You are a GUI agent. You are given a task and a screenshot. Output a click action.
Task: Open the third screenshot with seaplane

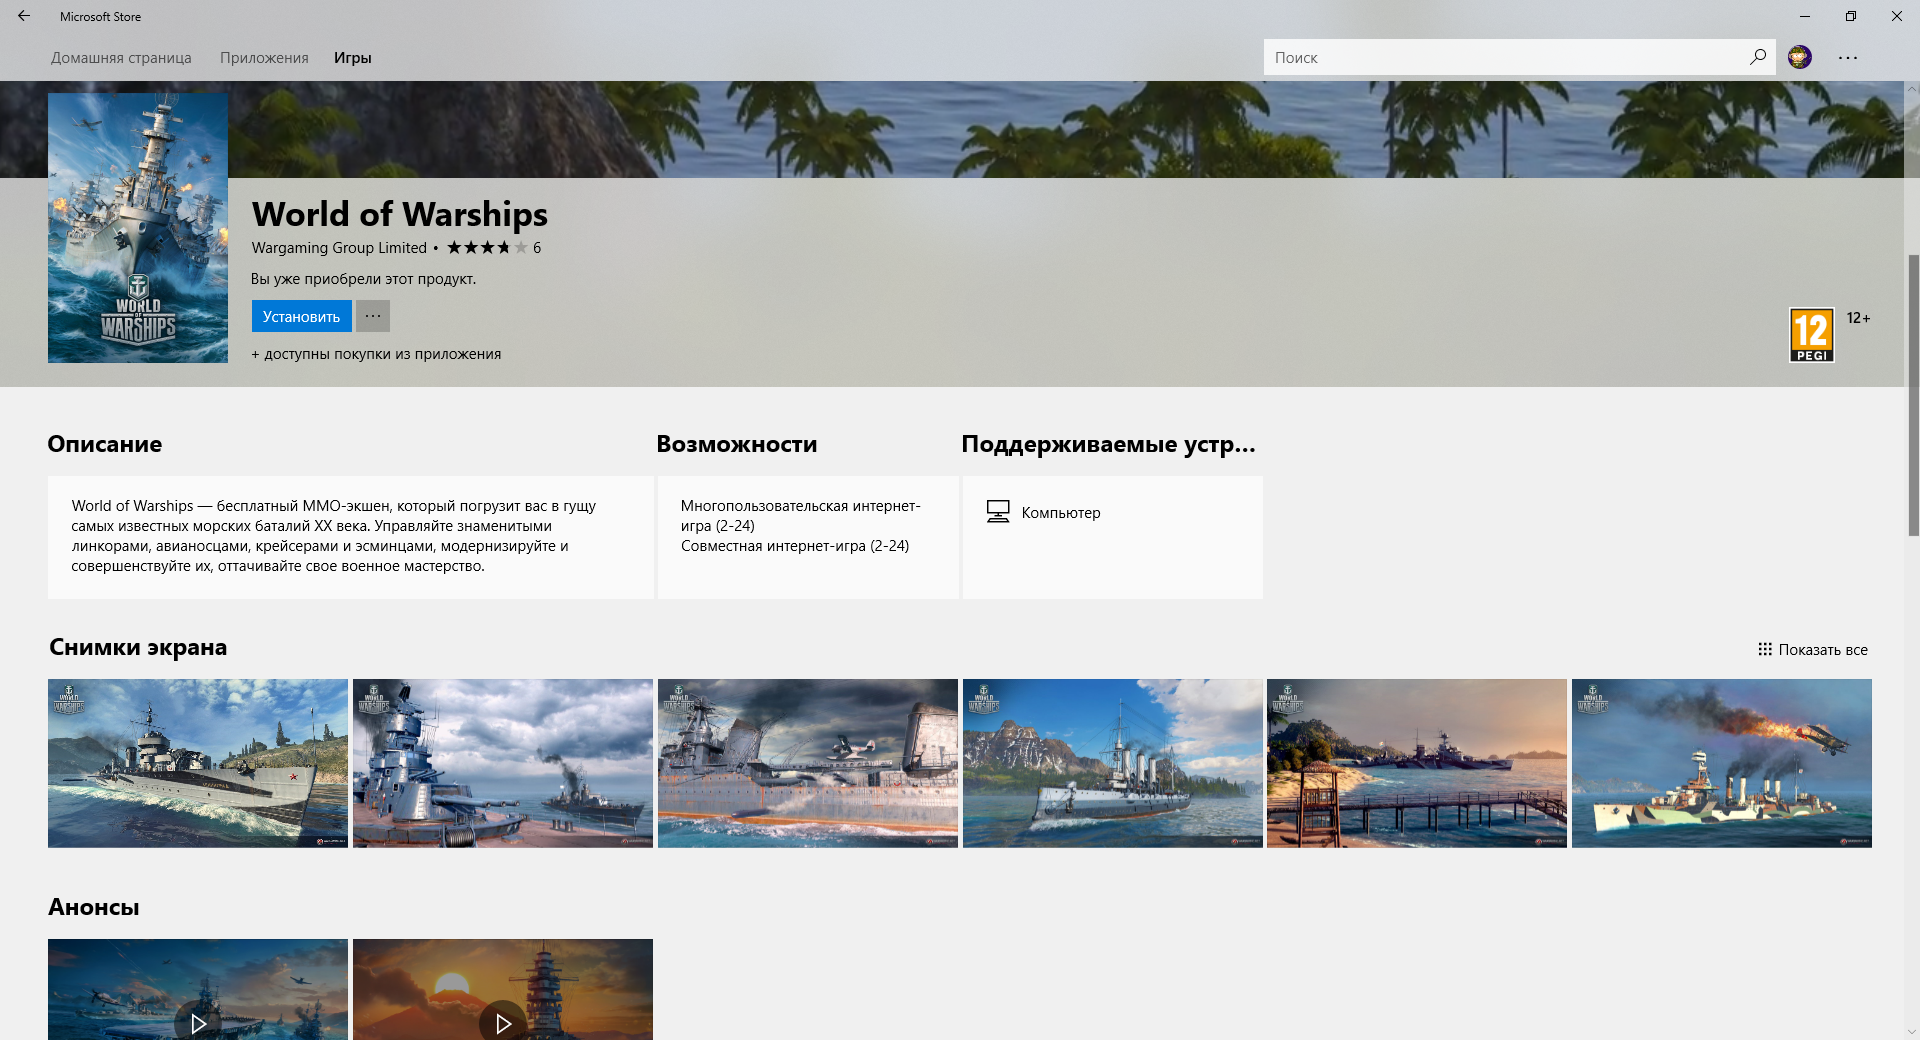808,763
